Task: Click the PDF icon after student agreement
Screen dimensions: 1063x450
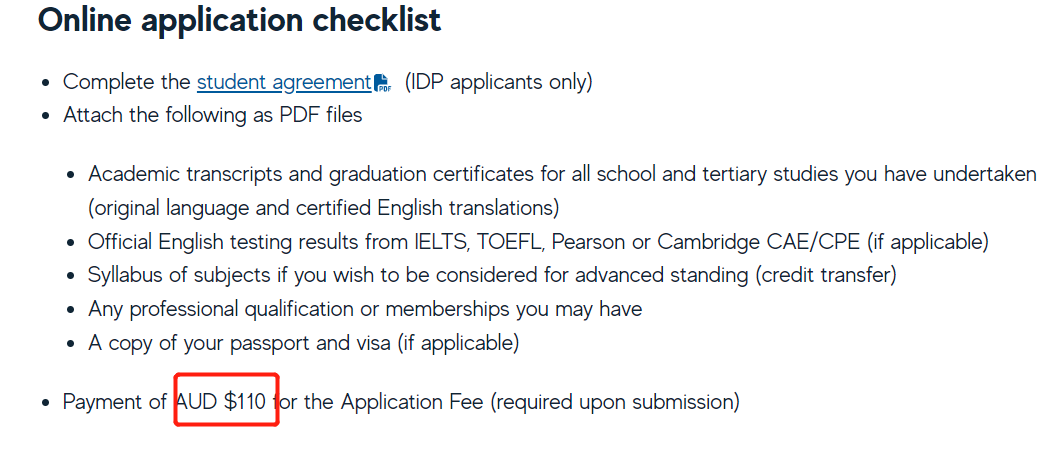Action: click(383, 83)
